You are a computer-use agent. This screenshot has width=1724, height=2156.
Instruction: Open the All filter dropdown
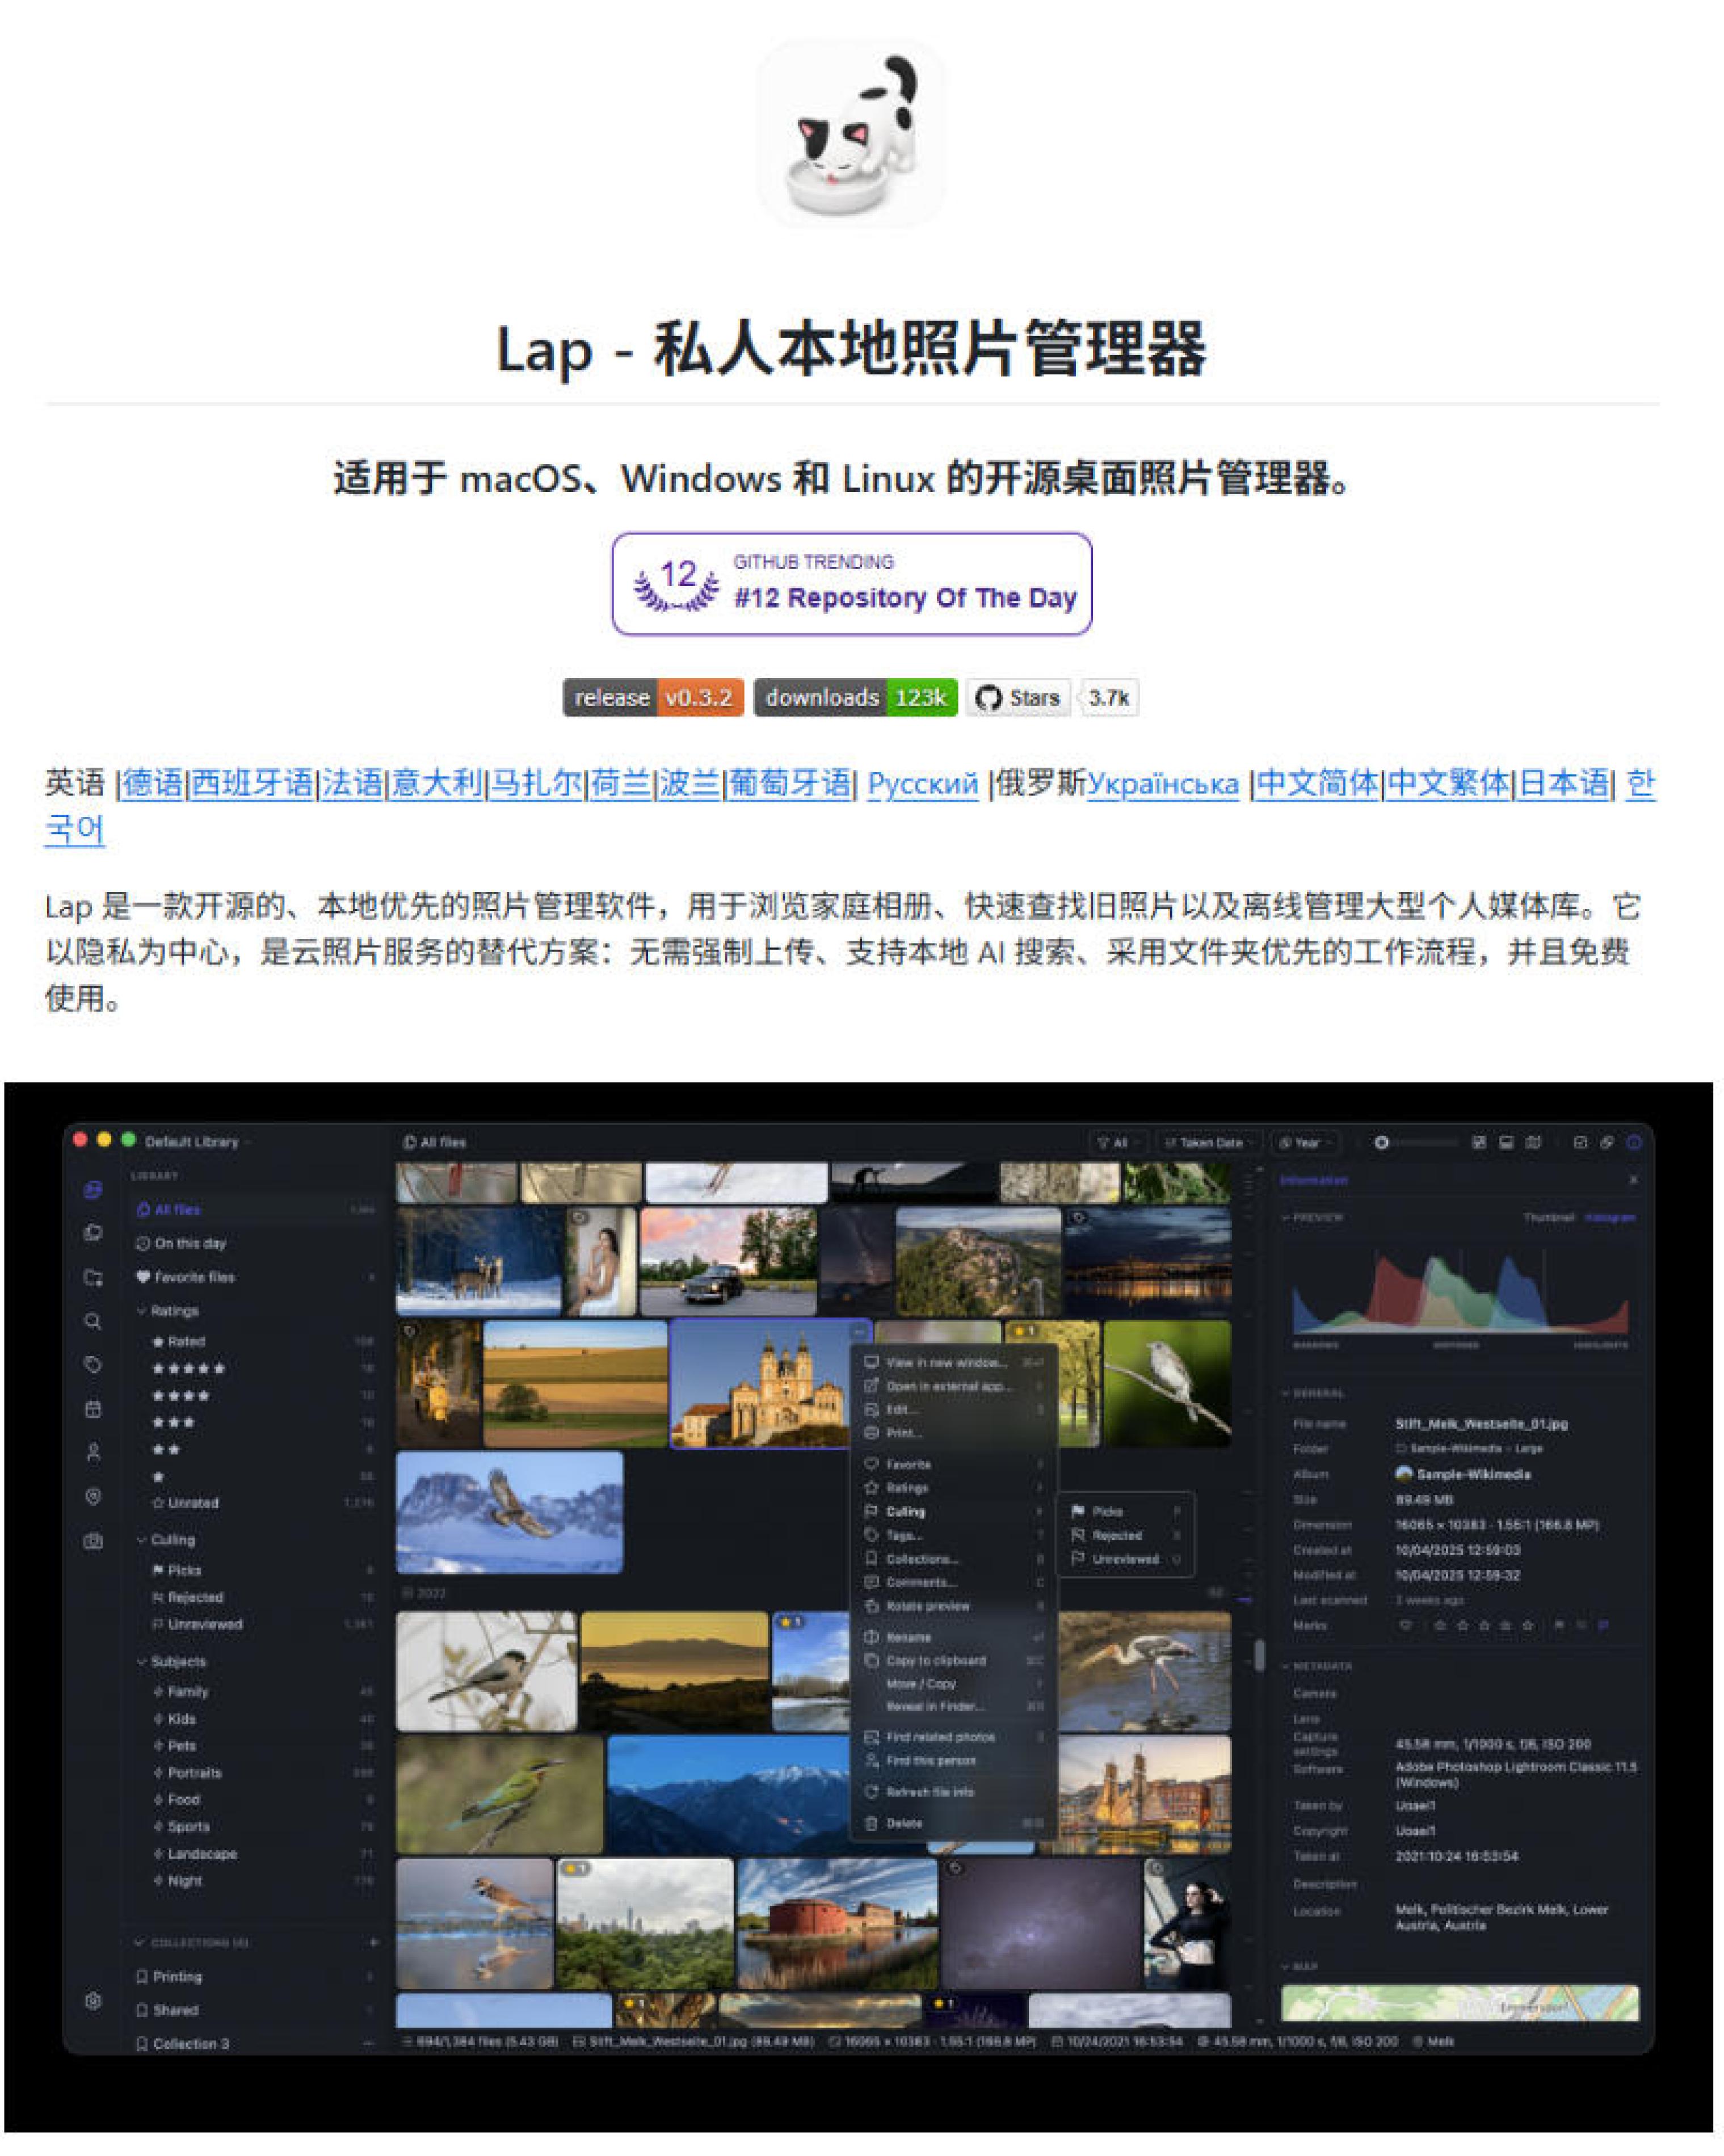point(1118,1142)
